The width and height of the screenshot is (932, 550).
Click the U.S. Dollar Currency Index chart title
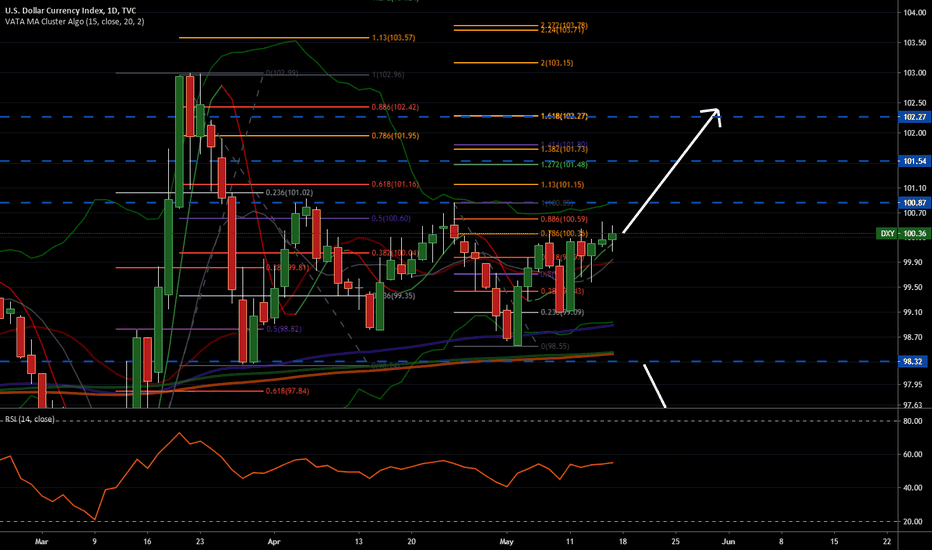pyautogui.click(x=70, y=11)
